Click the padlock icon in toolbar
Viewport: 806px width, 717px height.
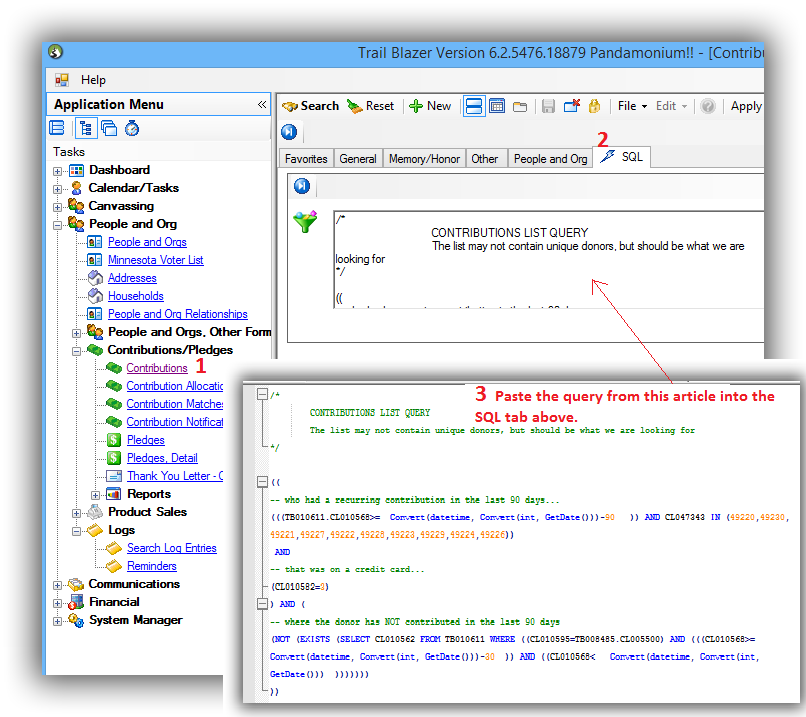point(594,106)
